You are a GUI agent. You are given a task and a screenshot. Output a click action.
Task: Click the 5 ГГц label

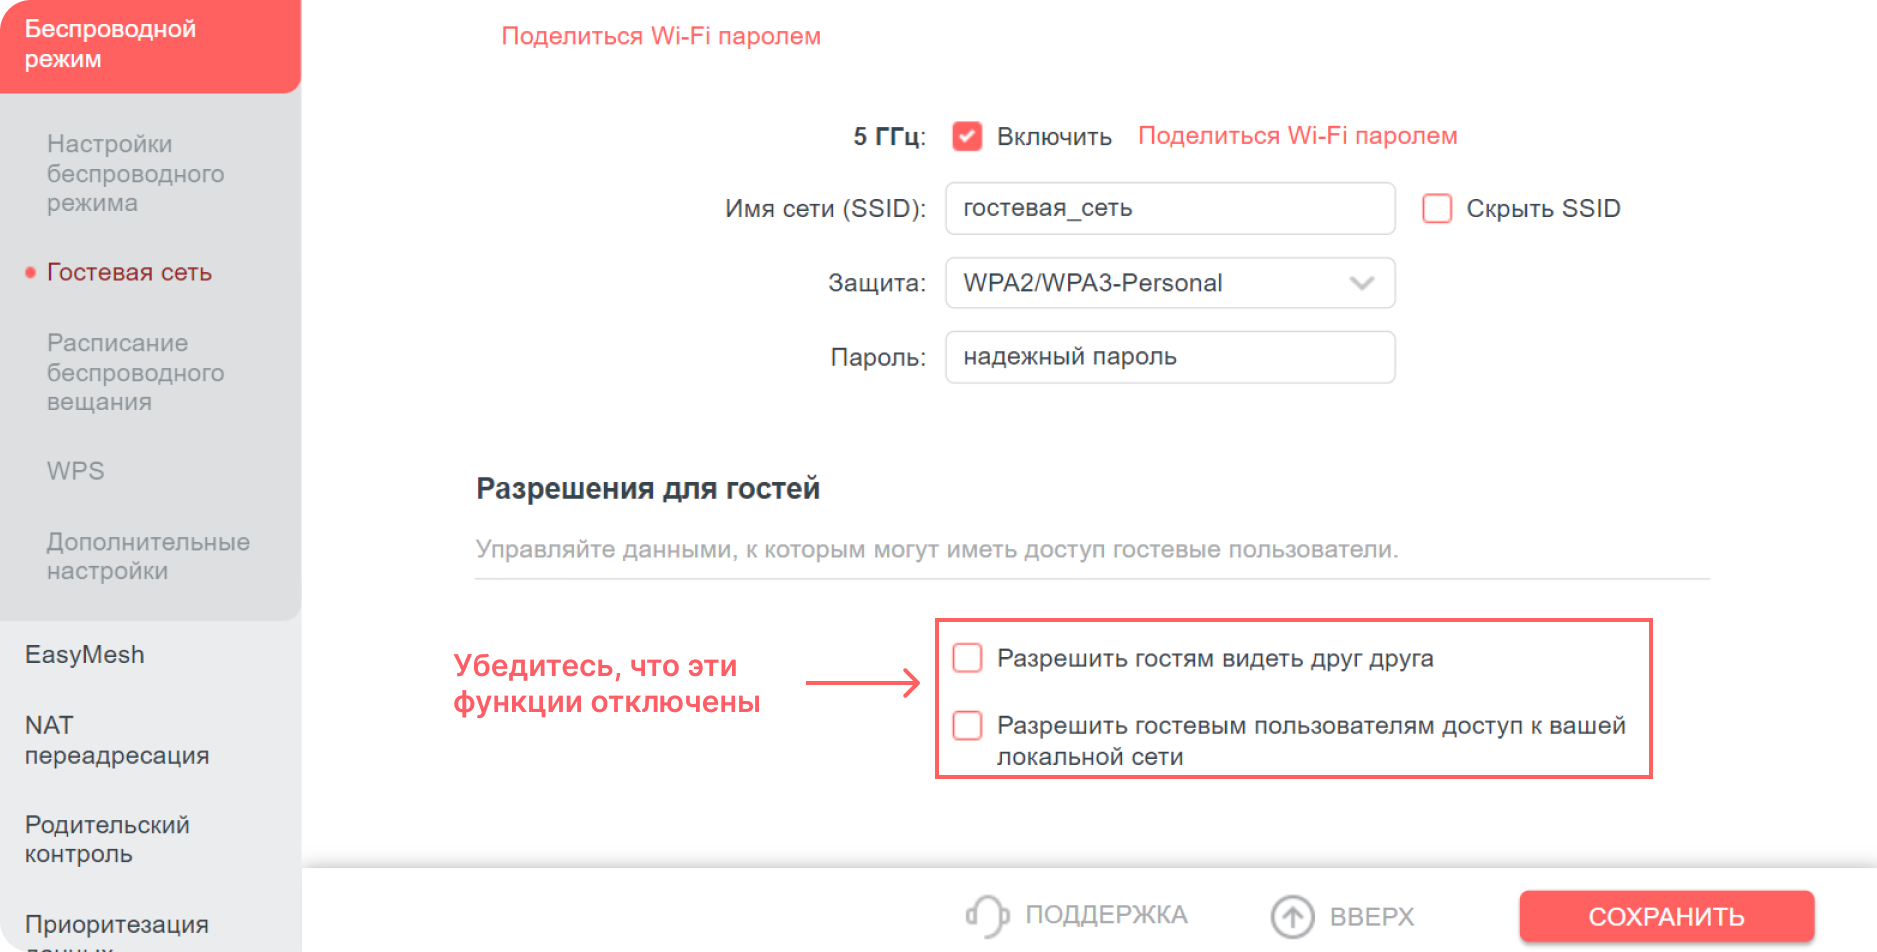pyautogui.click(x=889, y=136)
